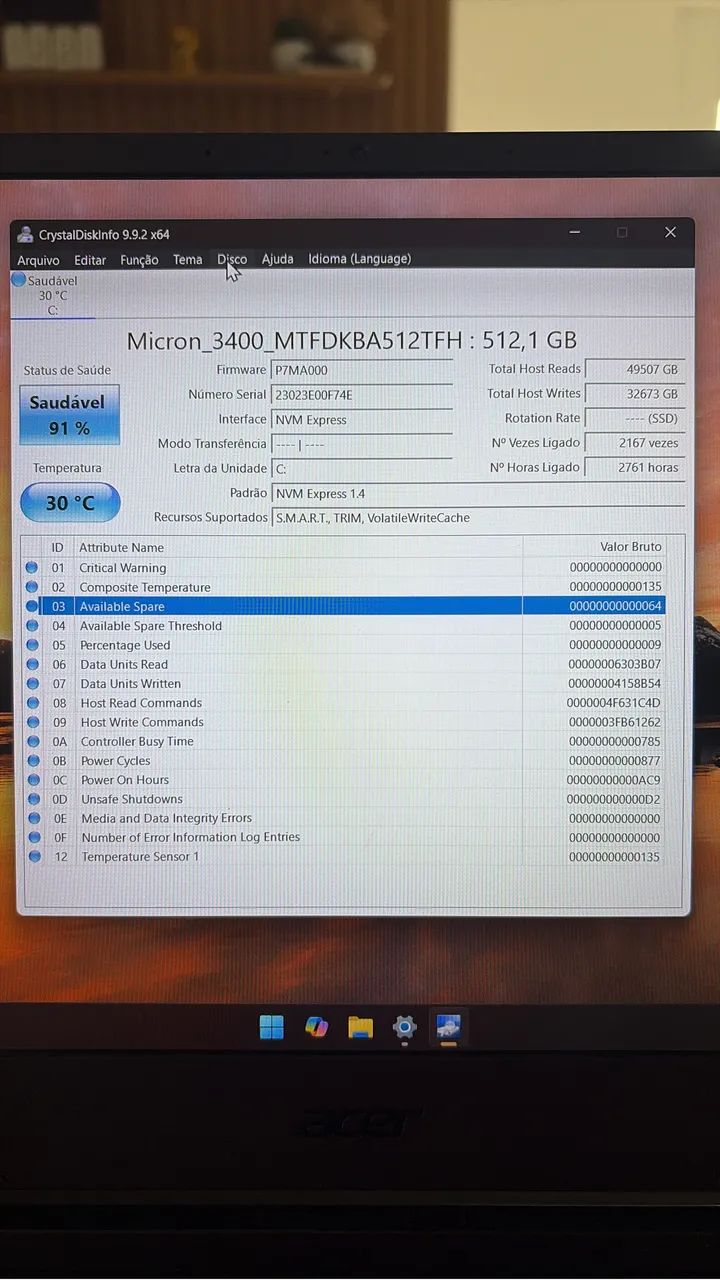
Task: Click the CrystalDiskInfo taskbar icon
Action: pos(449,1027)
